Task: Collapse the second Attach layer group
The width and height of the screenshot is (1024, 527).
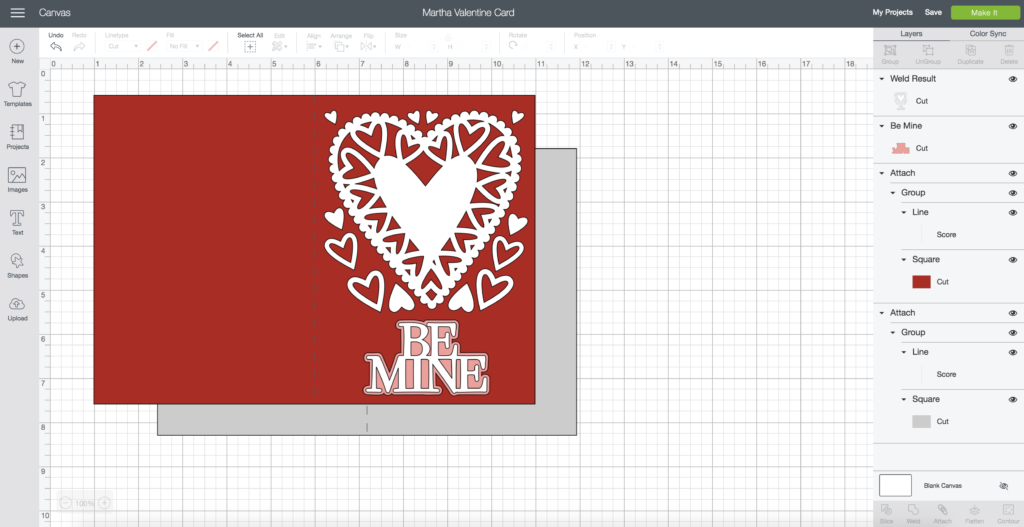Action: point(882,313)
